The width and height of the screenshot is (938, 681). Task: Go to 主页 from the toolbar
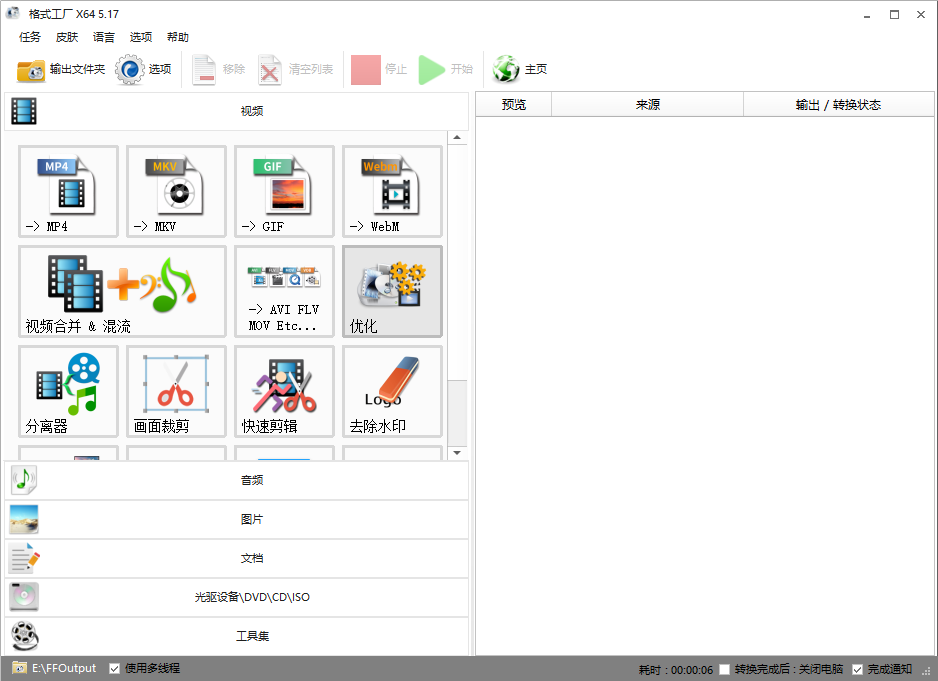[x=521, y=69]
